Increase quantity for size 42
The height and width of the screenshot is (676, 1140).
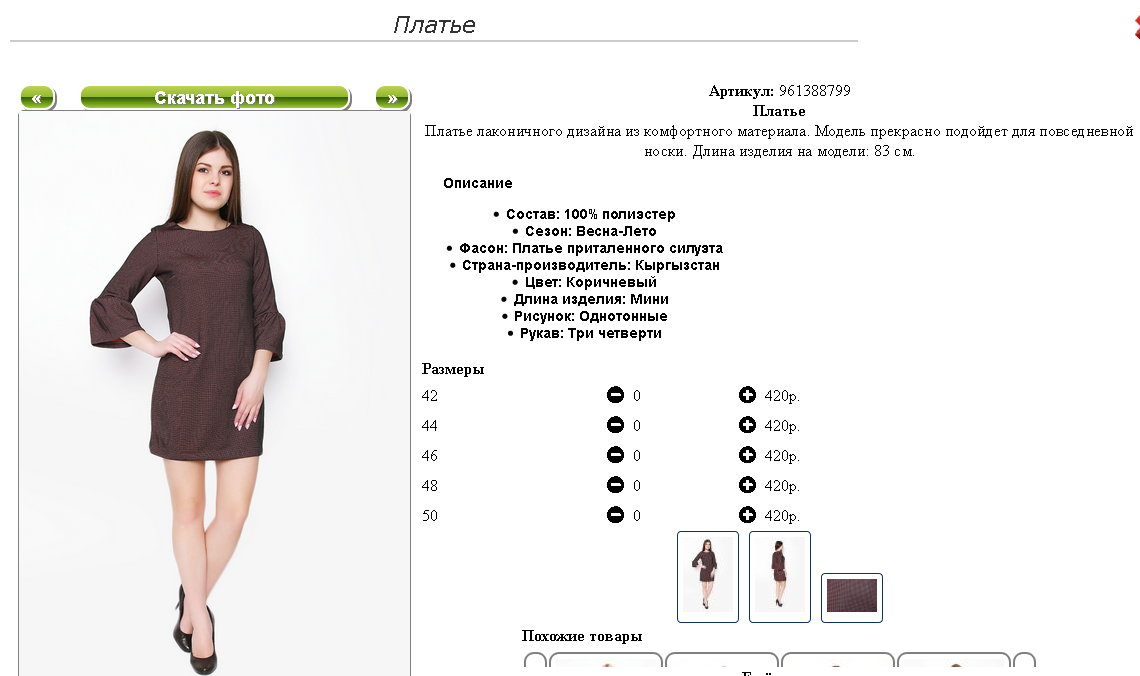(747, 395)
